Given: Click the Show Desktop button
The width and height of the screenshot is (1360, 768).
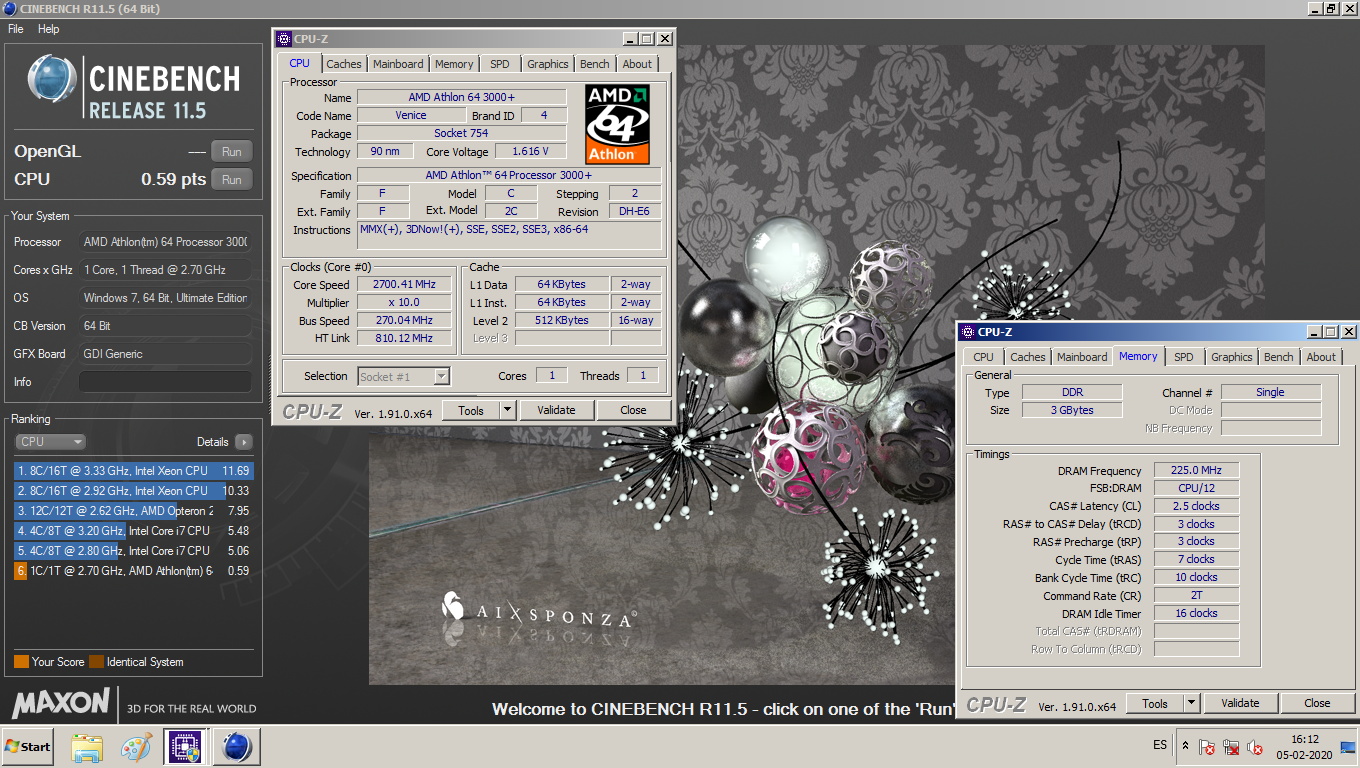Looking at the screenshot, I should [1347, 746].
